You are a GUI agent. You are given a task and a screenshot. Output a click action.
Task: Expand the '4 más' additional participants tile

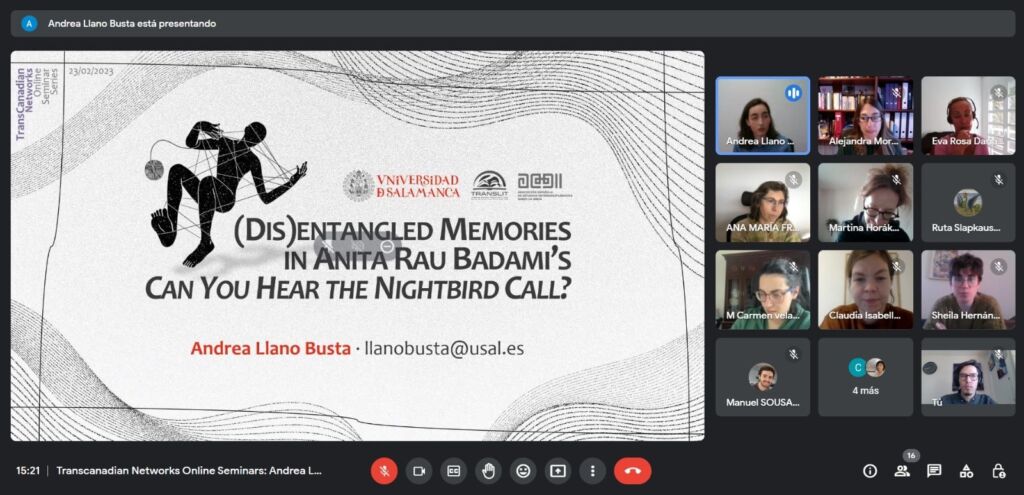click(866, 376)
